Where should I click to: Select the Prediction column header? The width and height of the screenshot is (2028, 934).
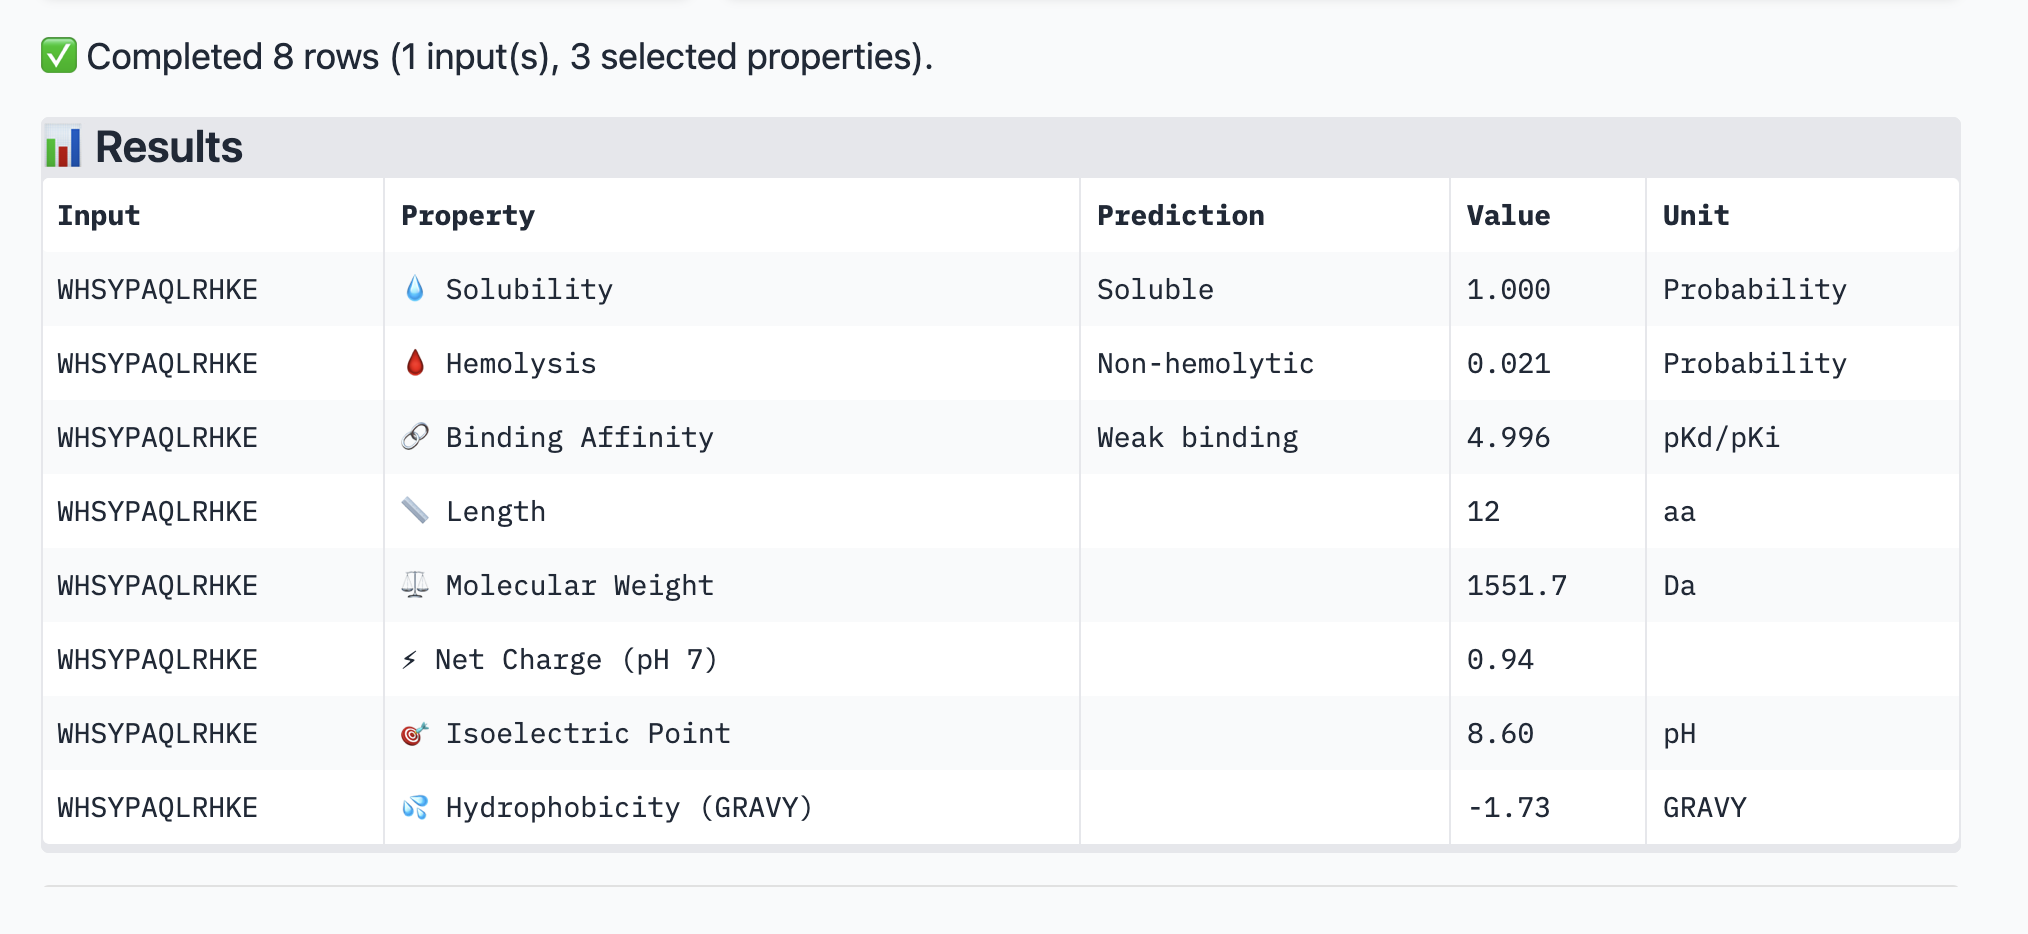[x=1181, y=216]
